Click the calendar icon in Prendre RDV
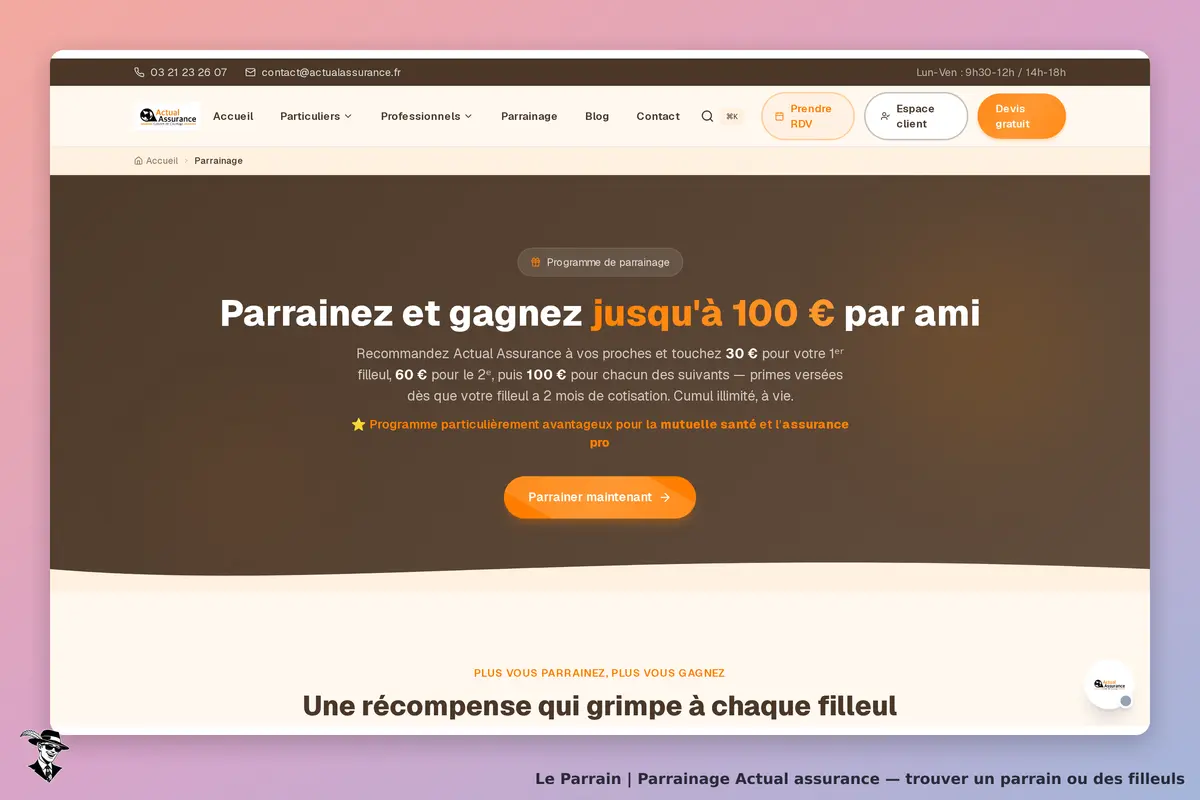Screen dimensions: 1200x800 pos(779,116)
